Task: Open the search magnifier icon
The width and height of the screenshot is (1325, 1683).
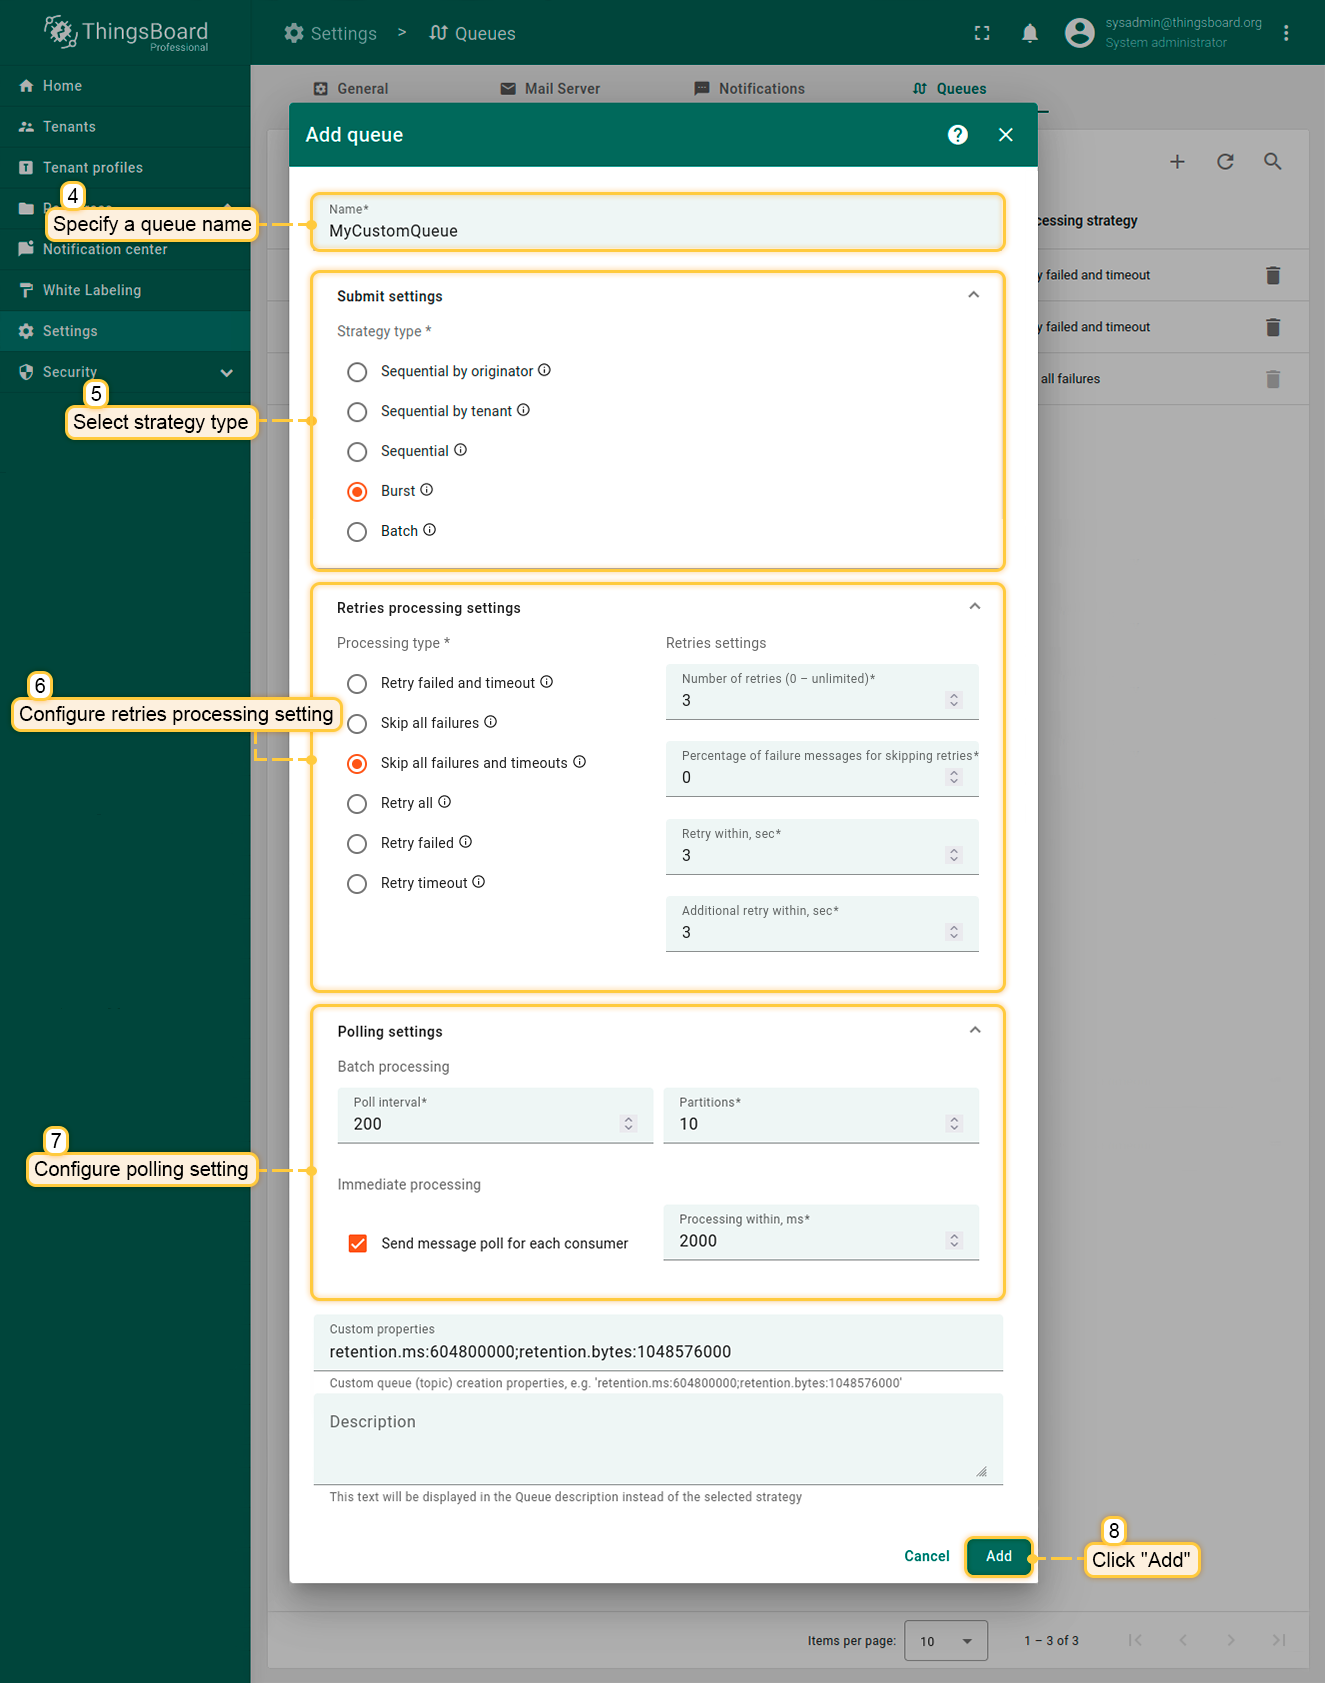Action: coord(1272,162)
